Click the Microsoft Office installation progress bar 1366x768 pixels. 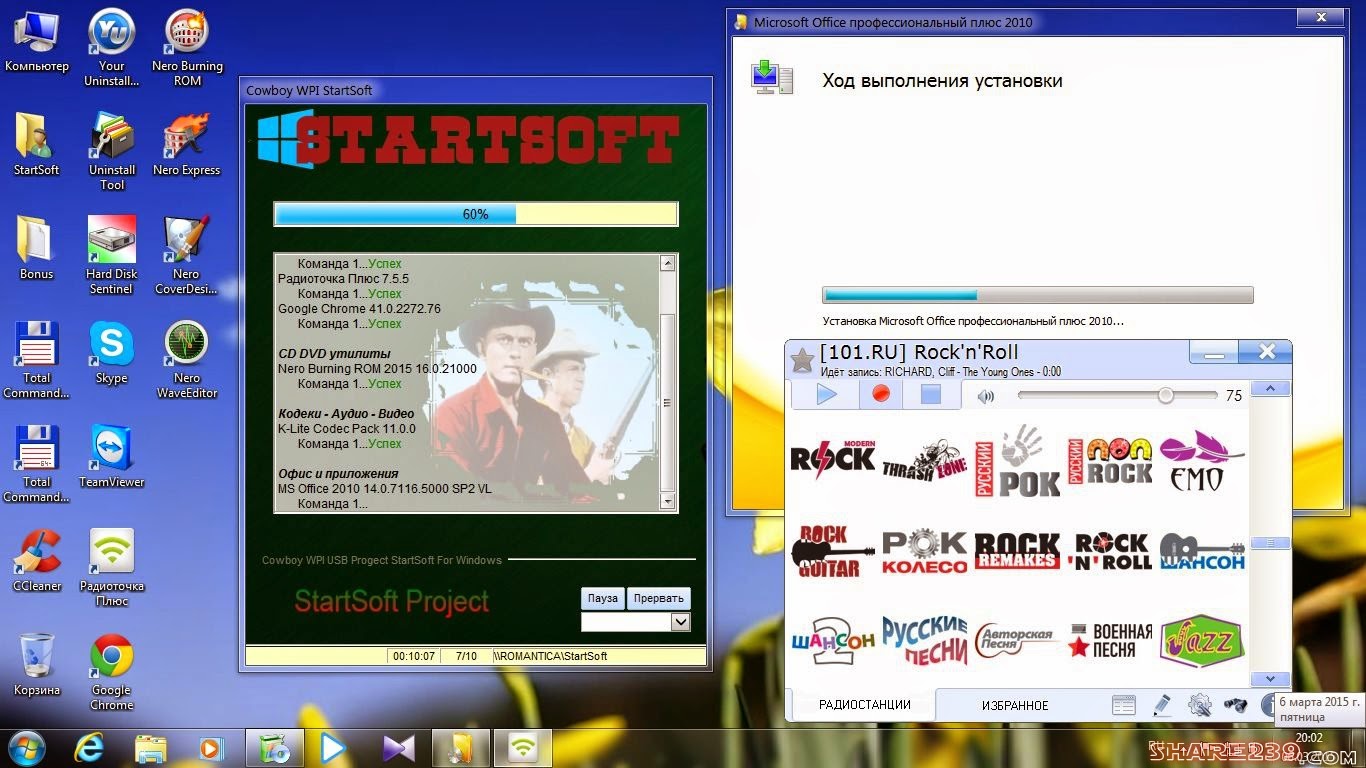1037,295
